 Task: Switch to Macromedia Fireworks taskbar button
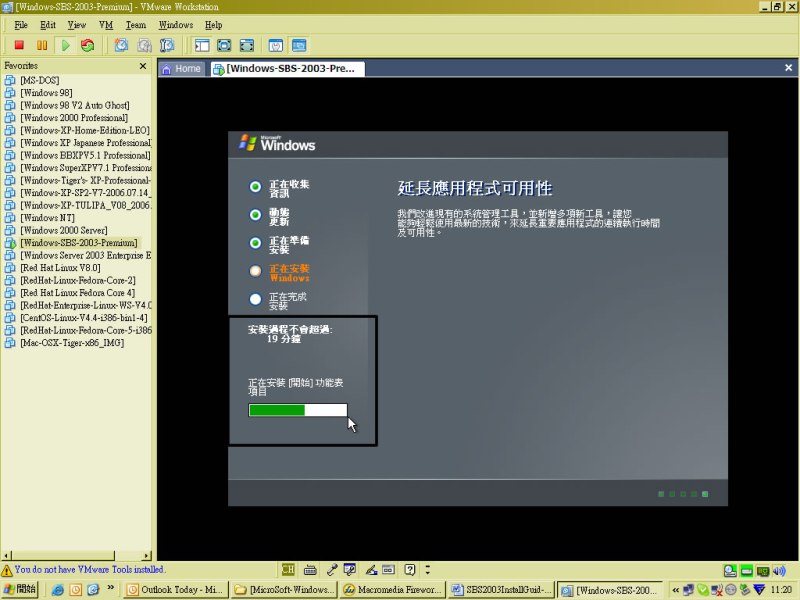392,590
